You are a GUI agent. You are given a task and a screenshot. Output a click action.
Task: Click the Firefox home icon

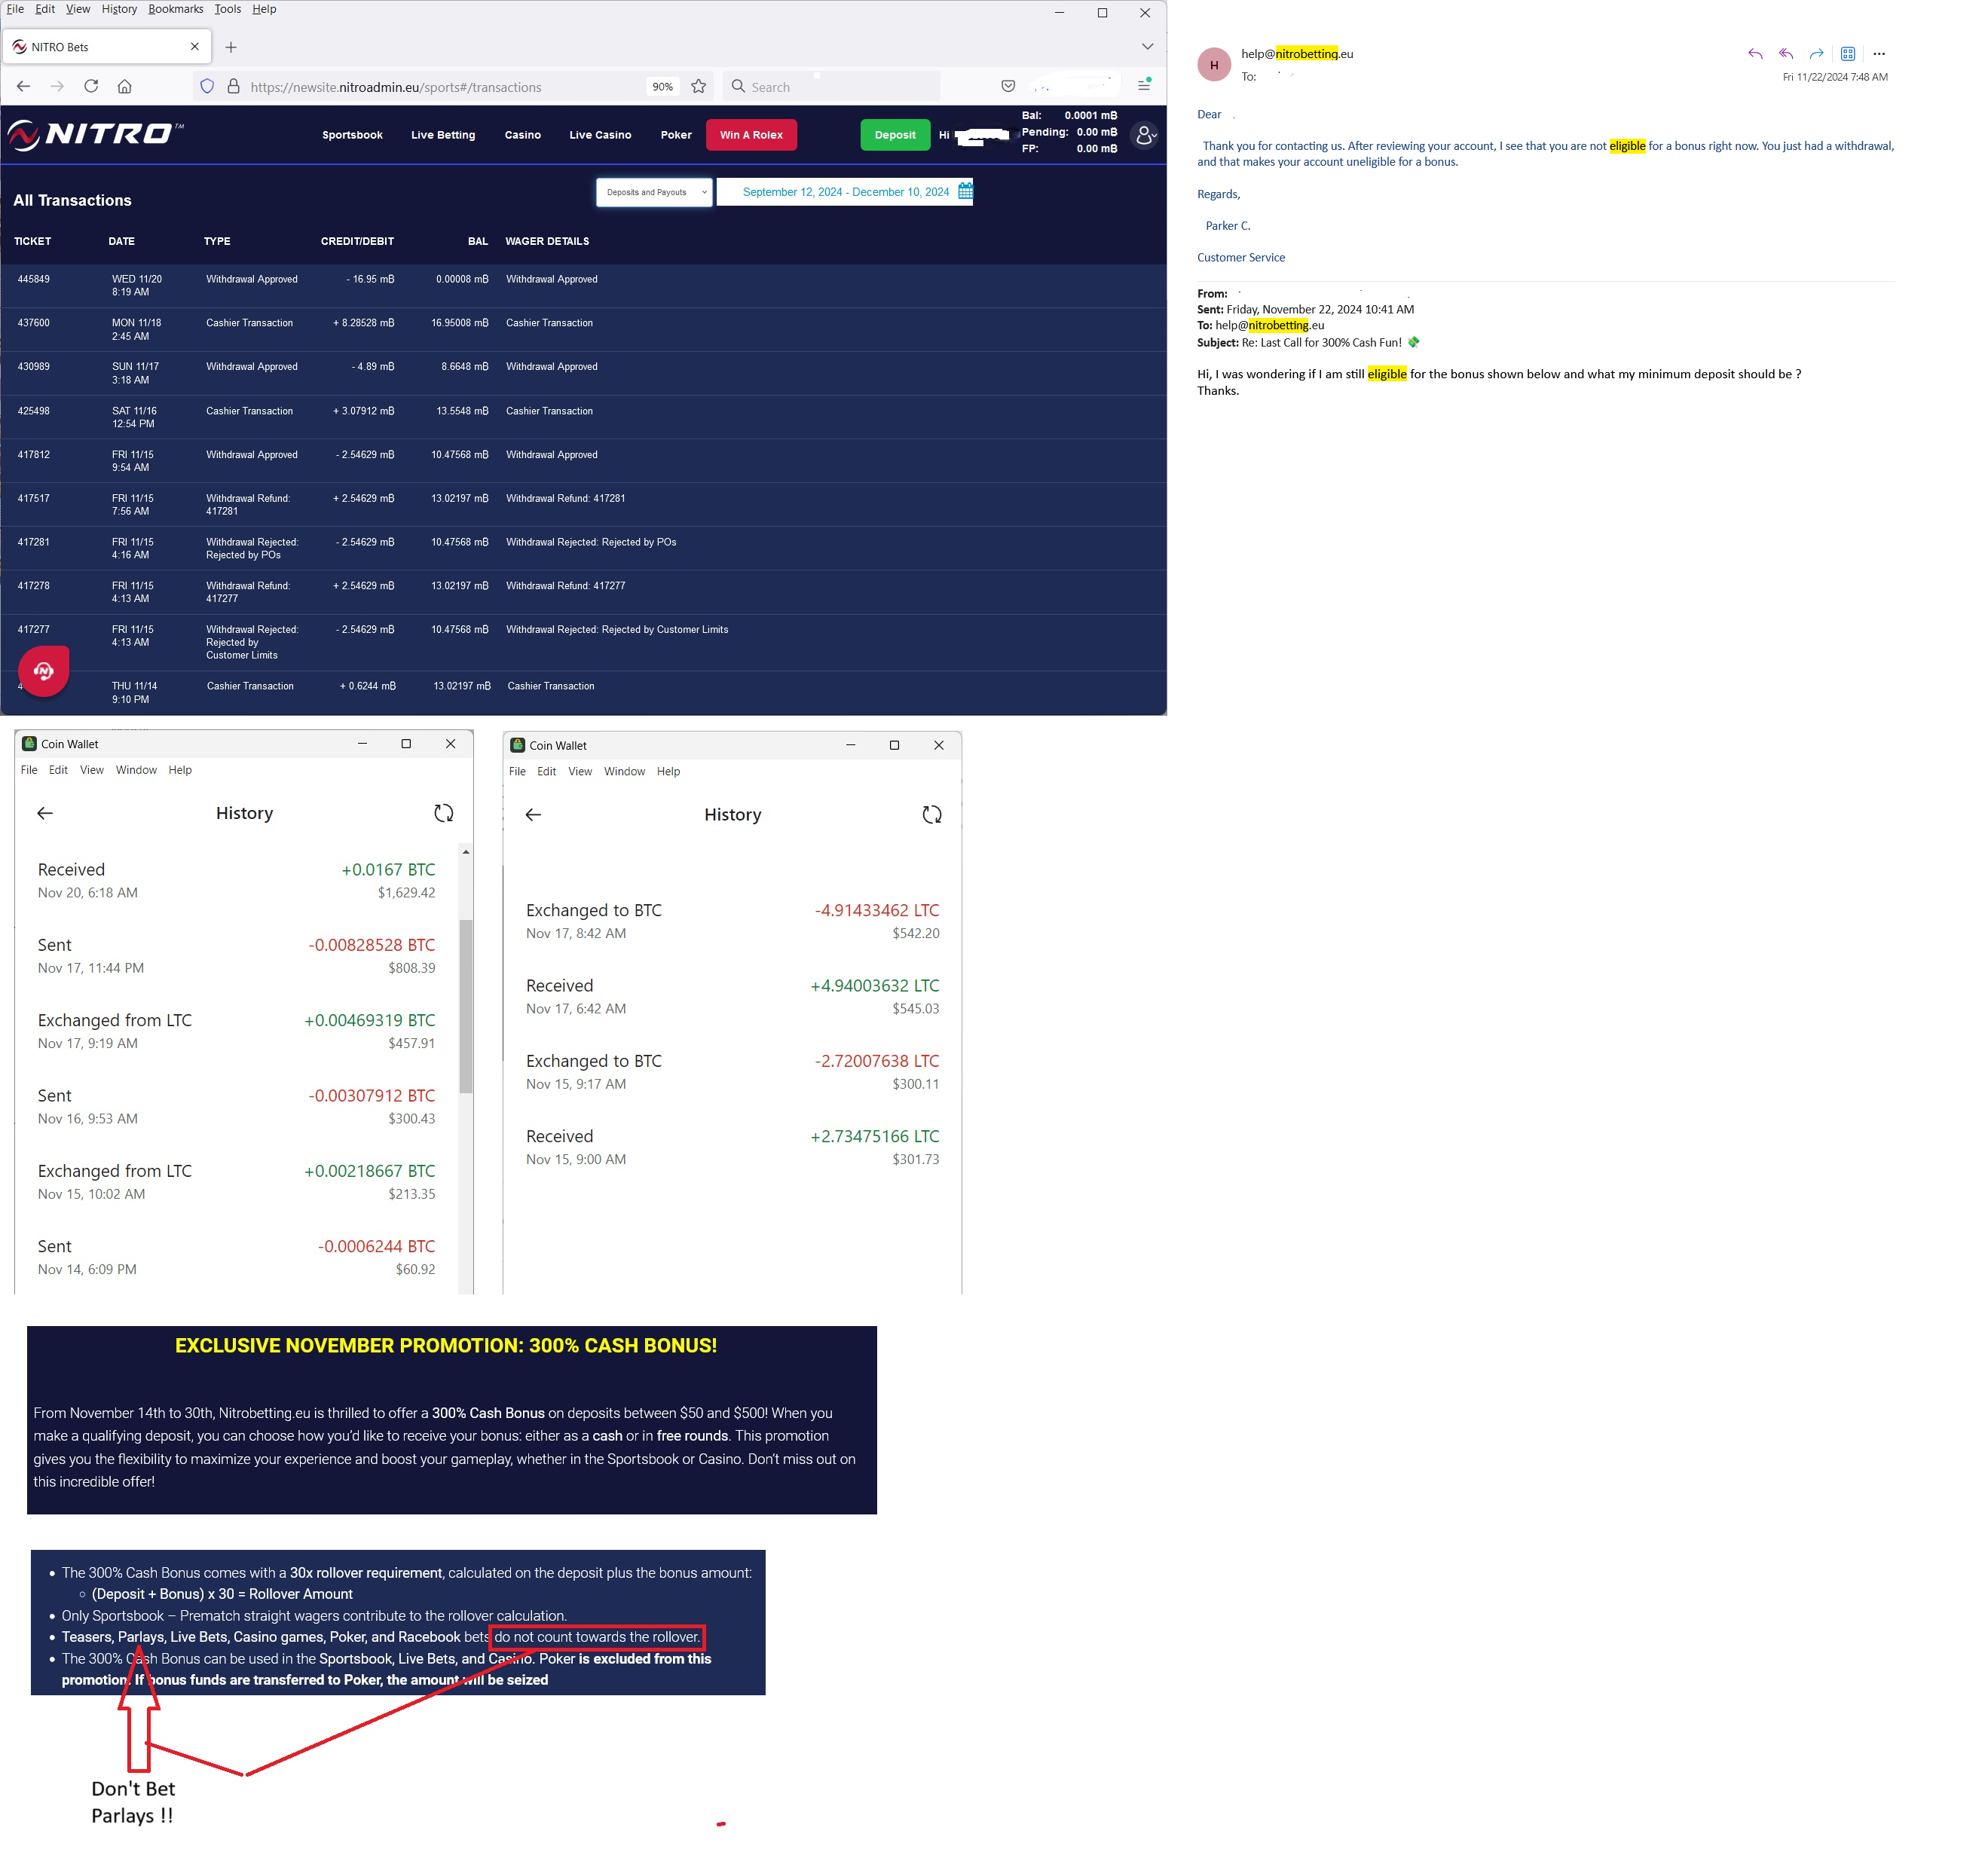point(125,87)
